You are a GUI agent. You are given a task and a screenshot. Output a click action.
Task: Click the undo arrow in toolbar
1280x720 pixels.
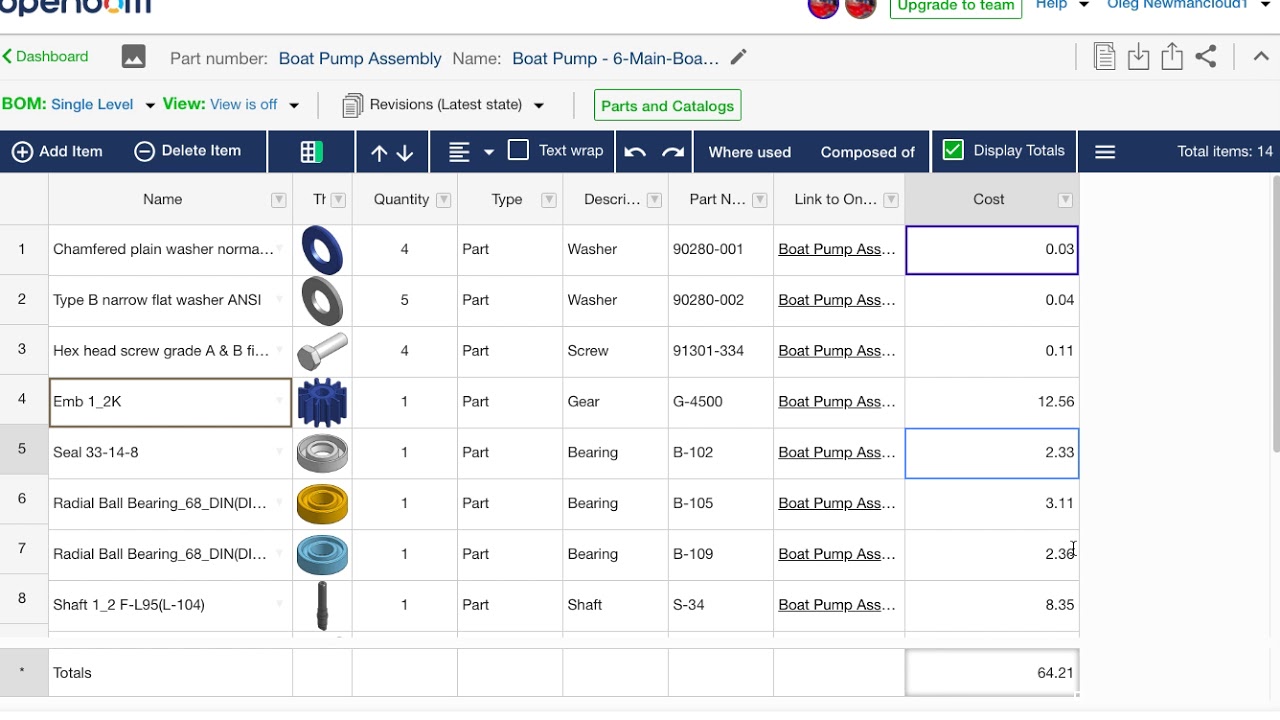(x=634, y=152)
